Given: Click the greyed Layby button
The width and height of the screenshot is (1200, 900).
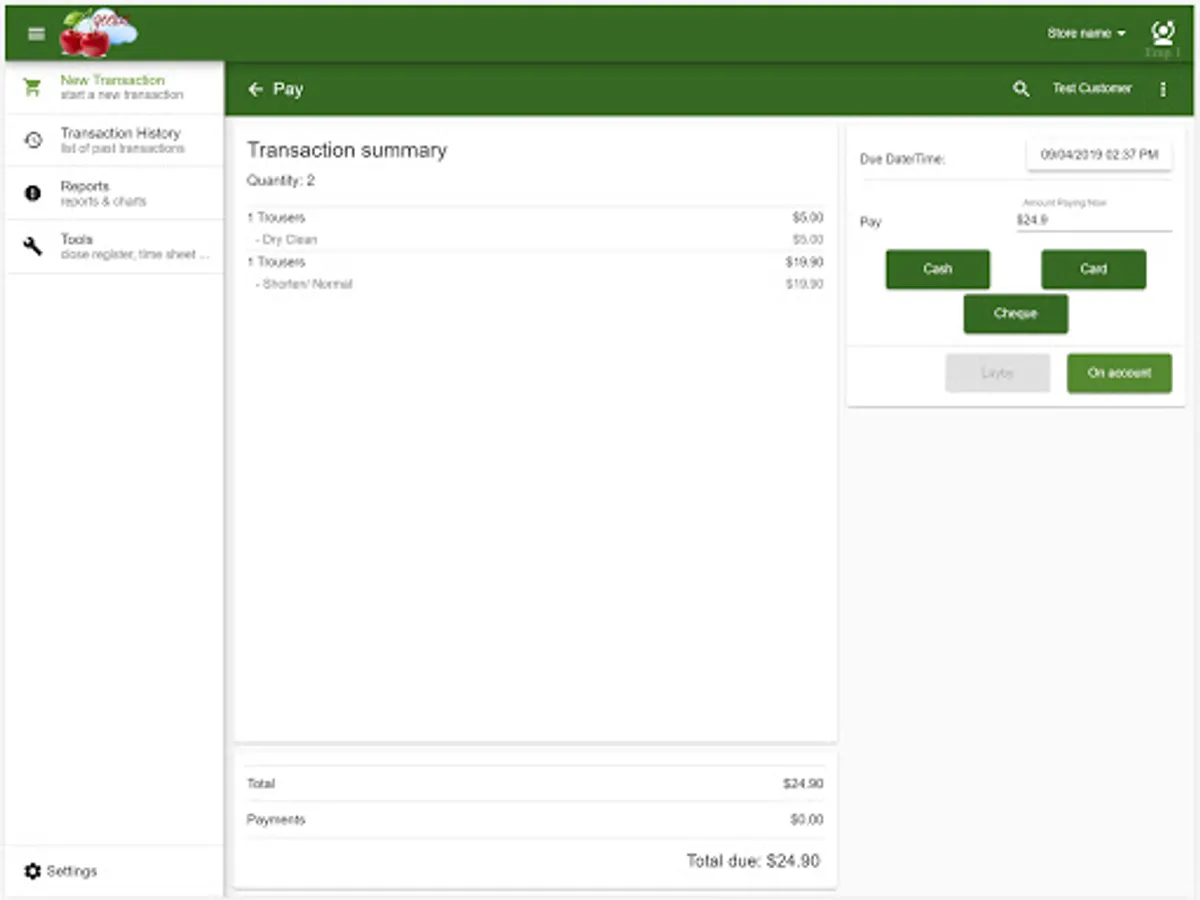Looking at the screenshot, I should 998,373.
